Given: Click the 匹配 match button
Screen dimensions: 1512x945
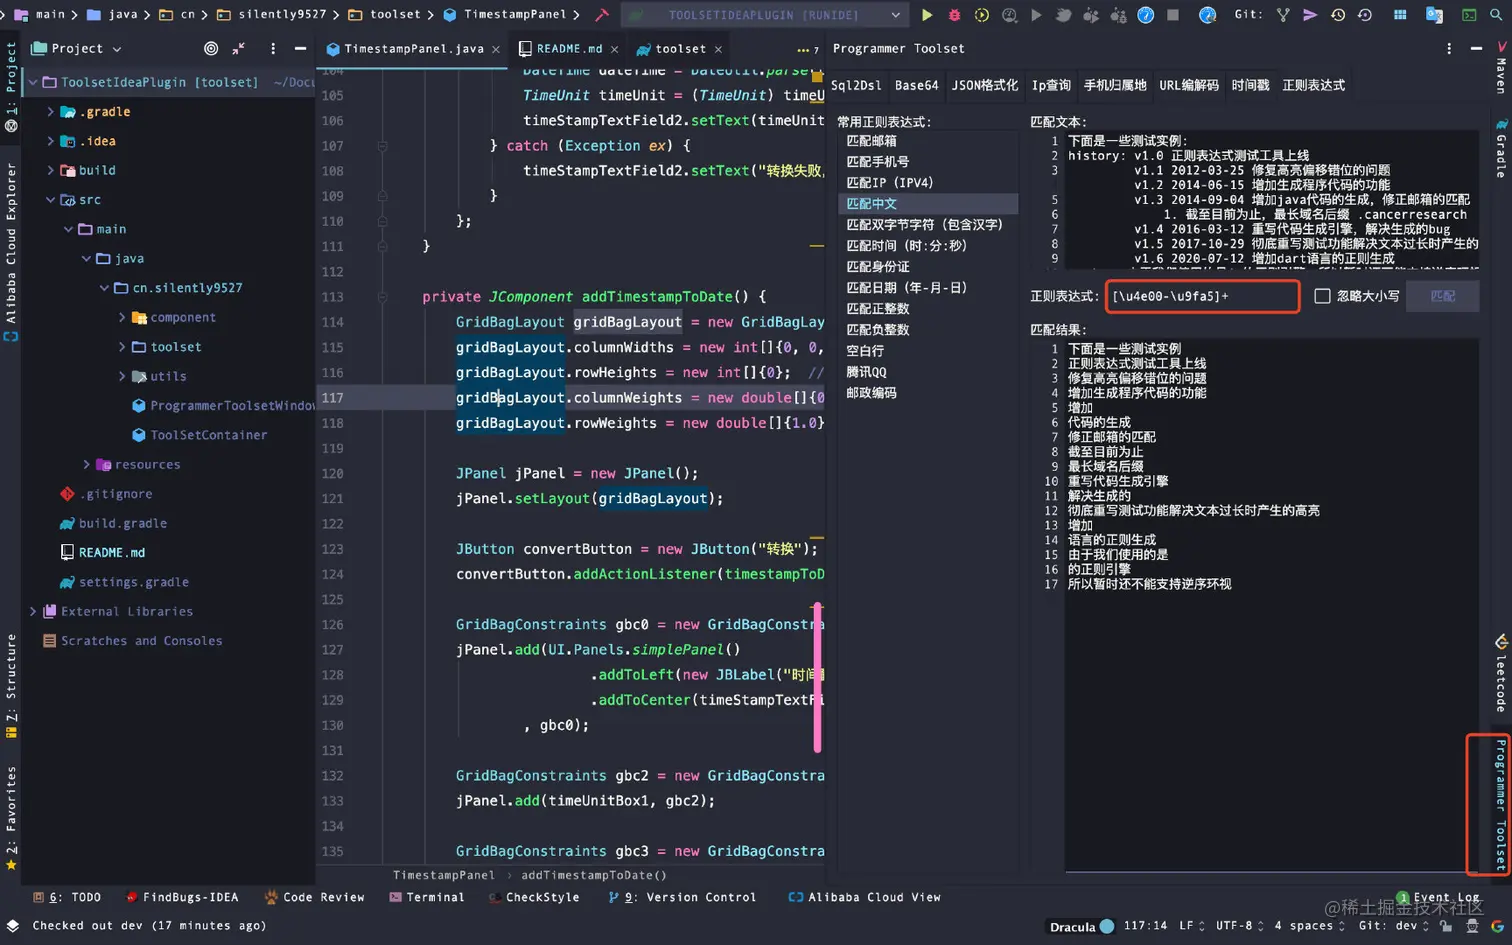Looking at the screenshot, I should point(1442,296).
